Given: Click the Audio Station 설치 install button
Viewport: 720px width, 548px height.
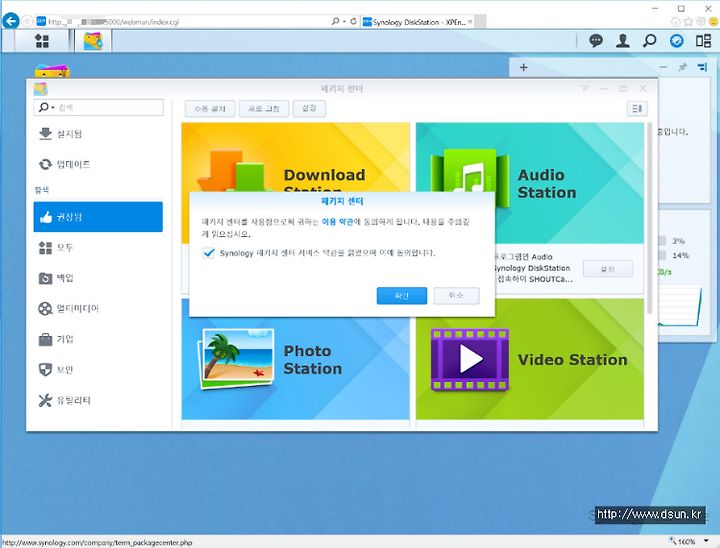Looking at the screenshot, I should tap(608, 269).
